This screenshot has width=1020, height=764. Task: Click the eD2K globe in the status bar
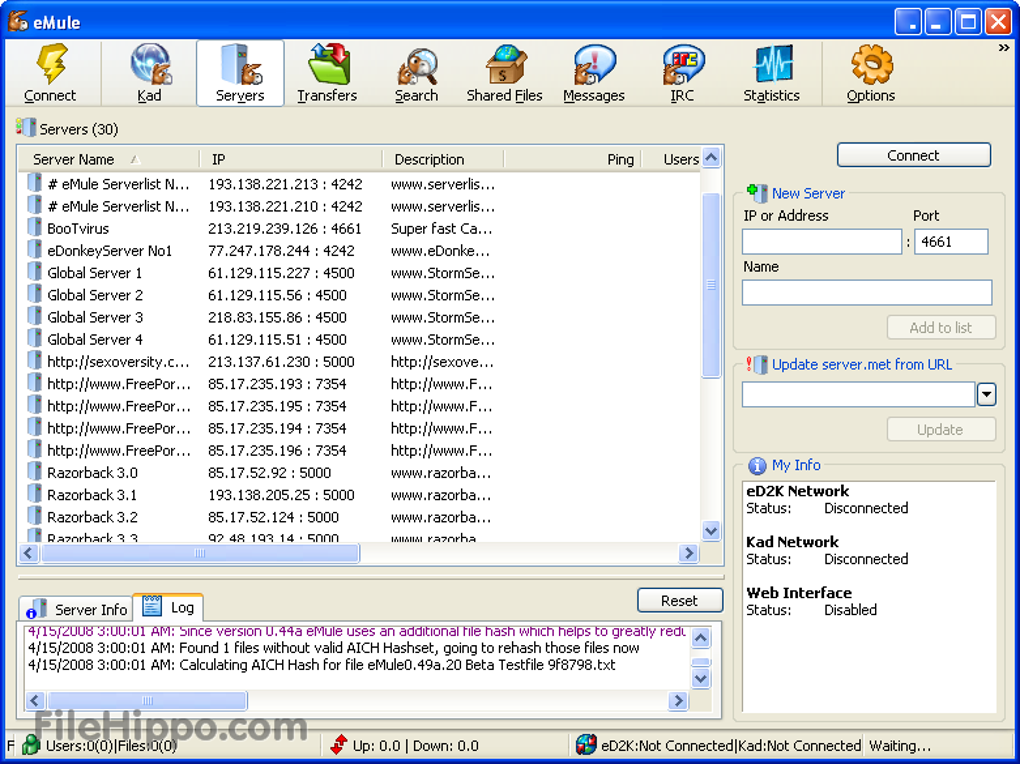(x=585, y=745)
